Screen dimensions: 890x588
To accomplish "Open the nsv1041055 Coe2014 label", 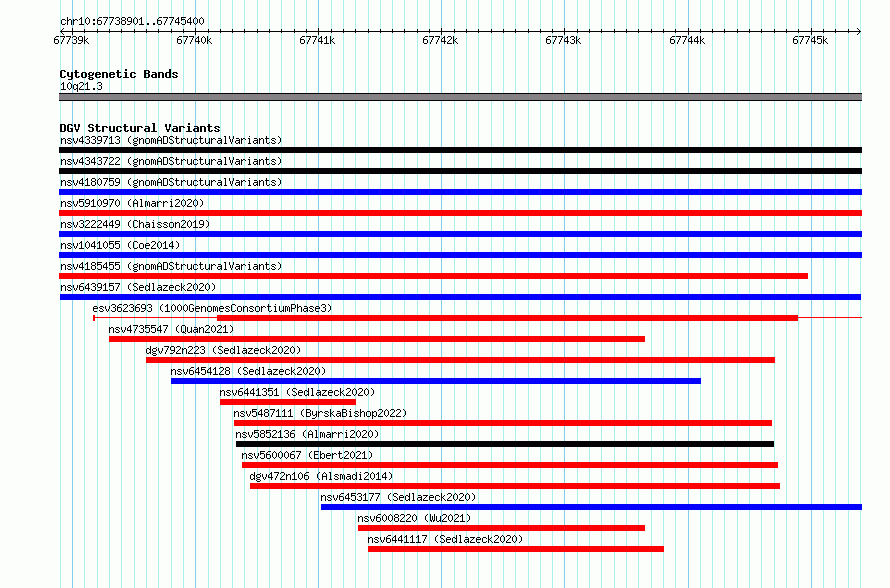I will coord(120,245).
